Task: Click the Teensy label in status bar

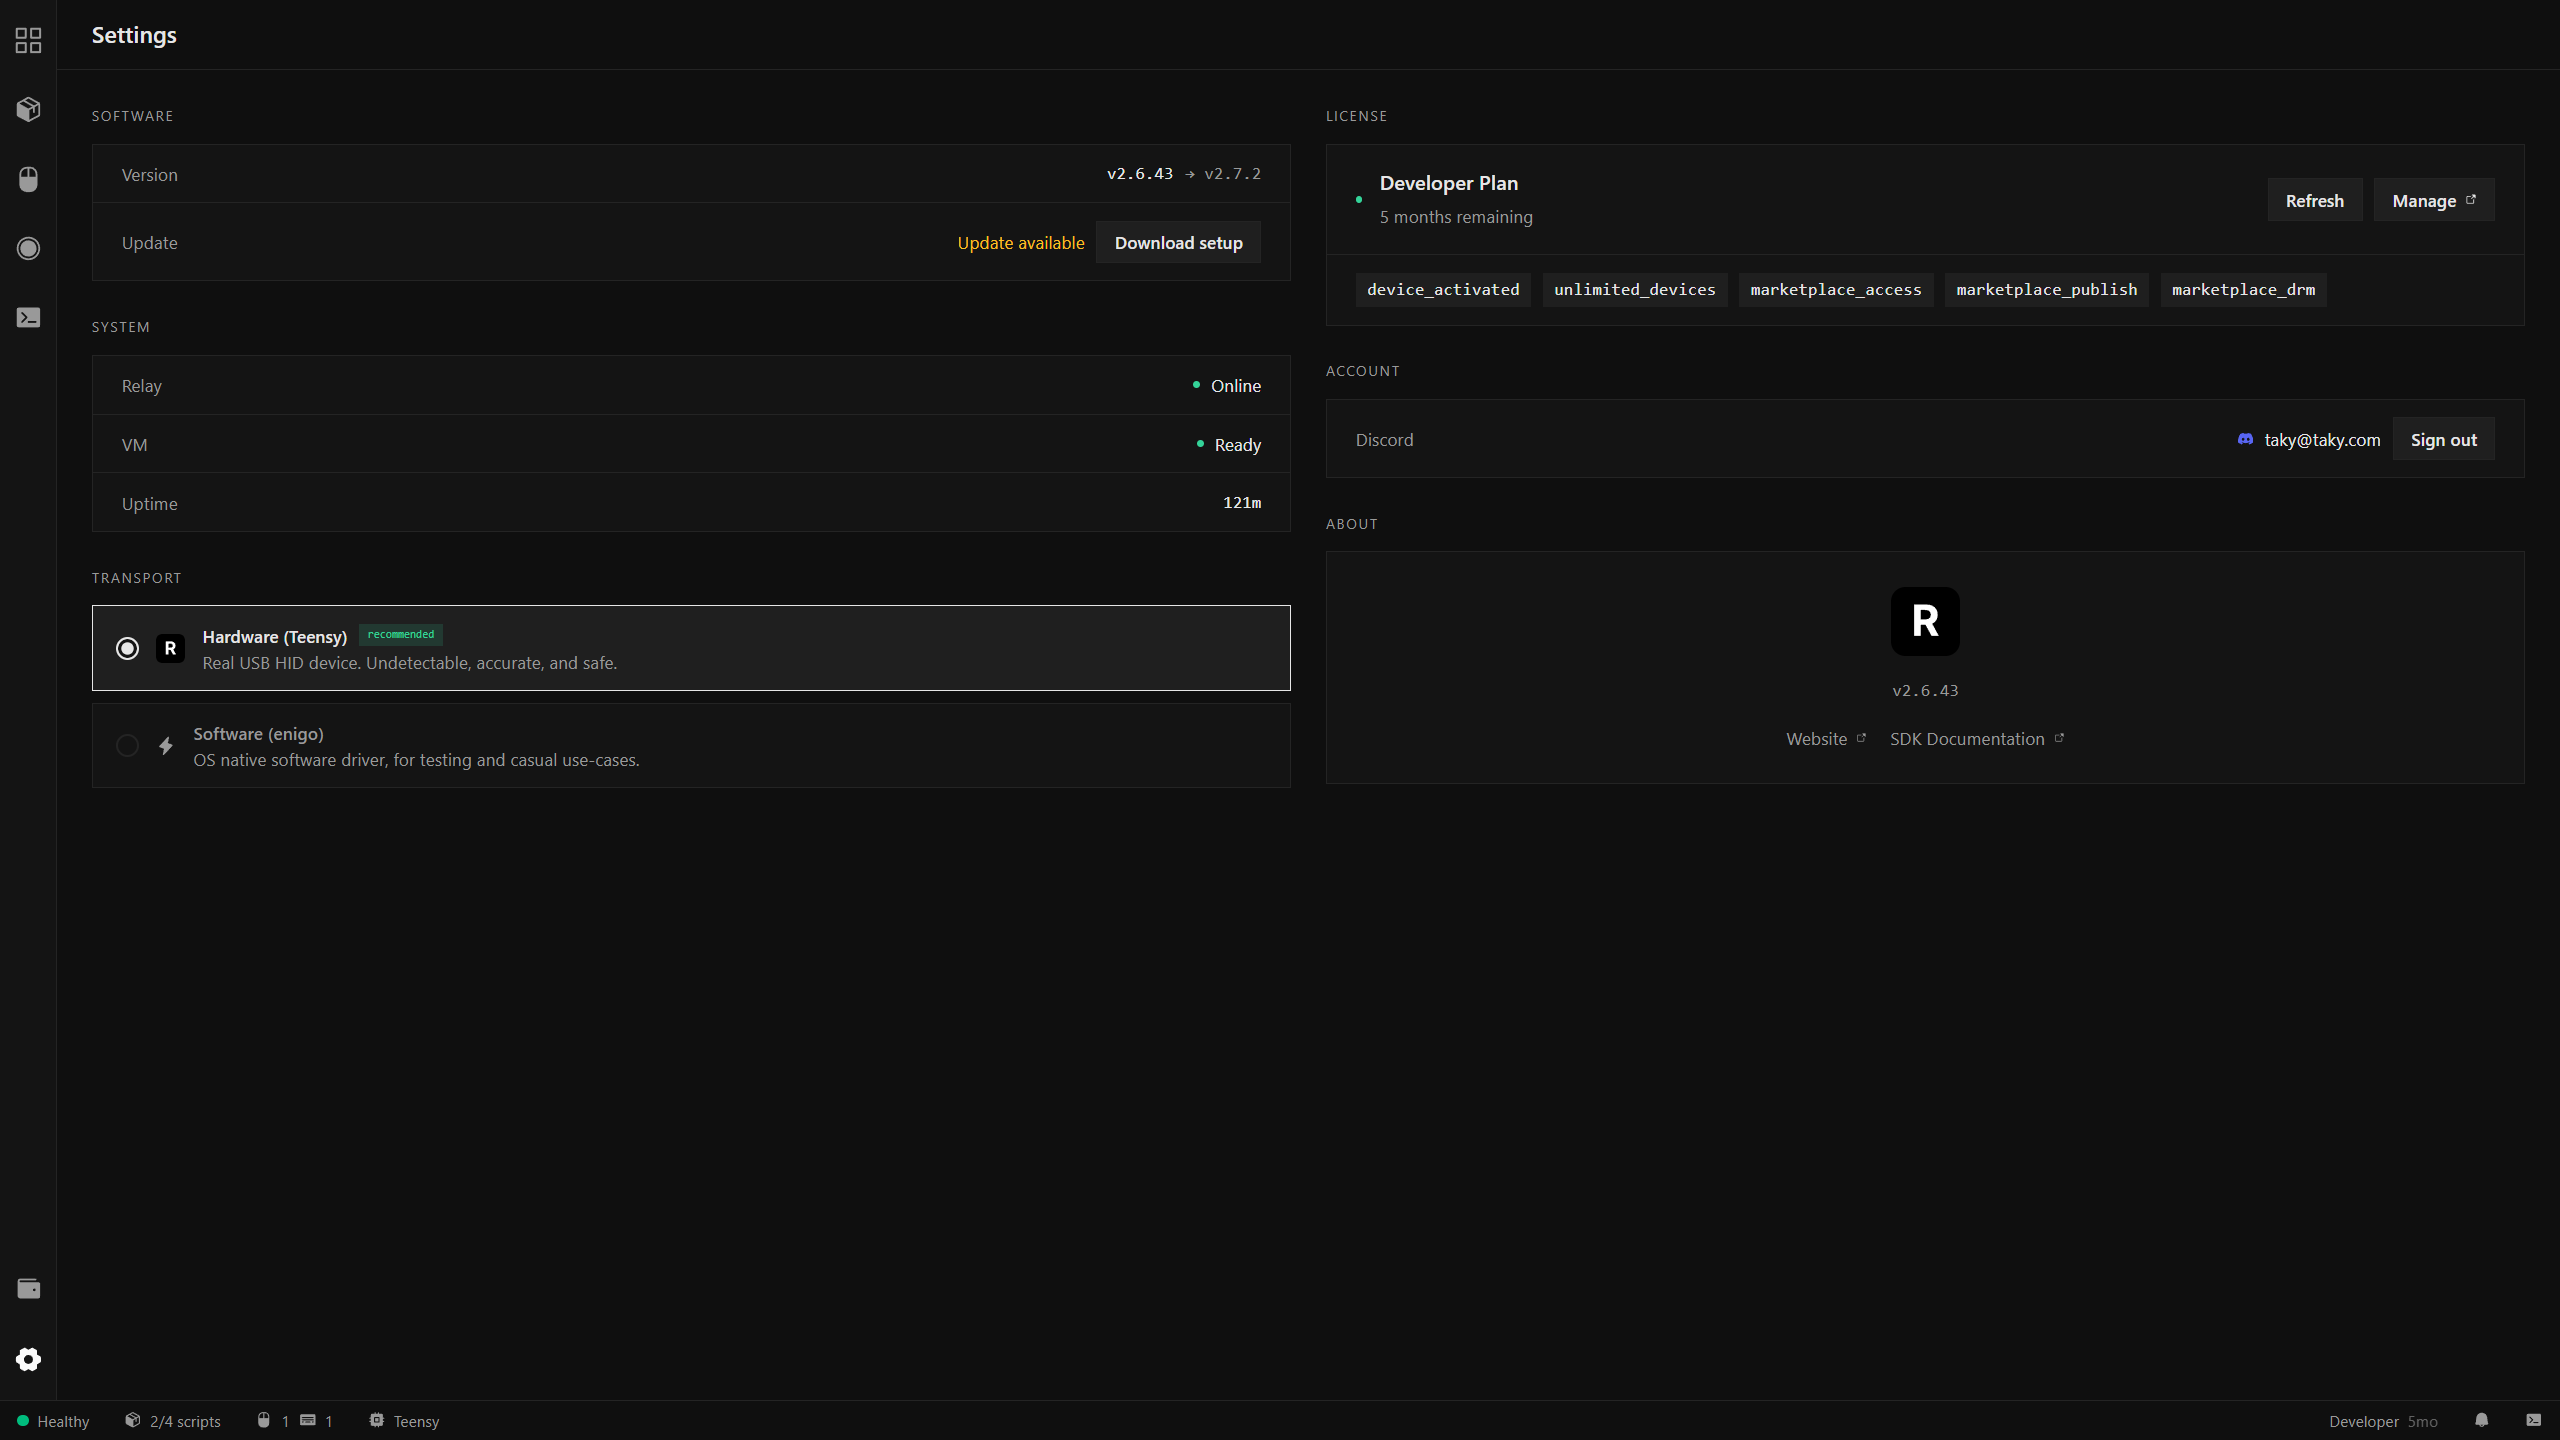Action: [416, 1421]
